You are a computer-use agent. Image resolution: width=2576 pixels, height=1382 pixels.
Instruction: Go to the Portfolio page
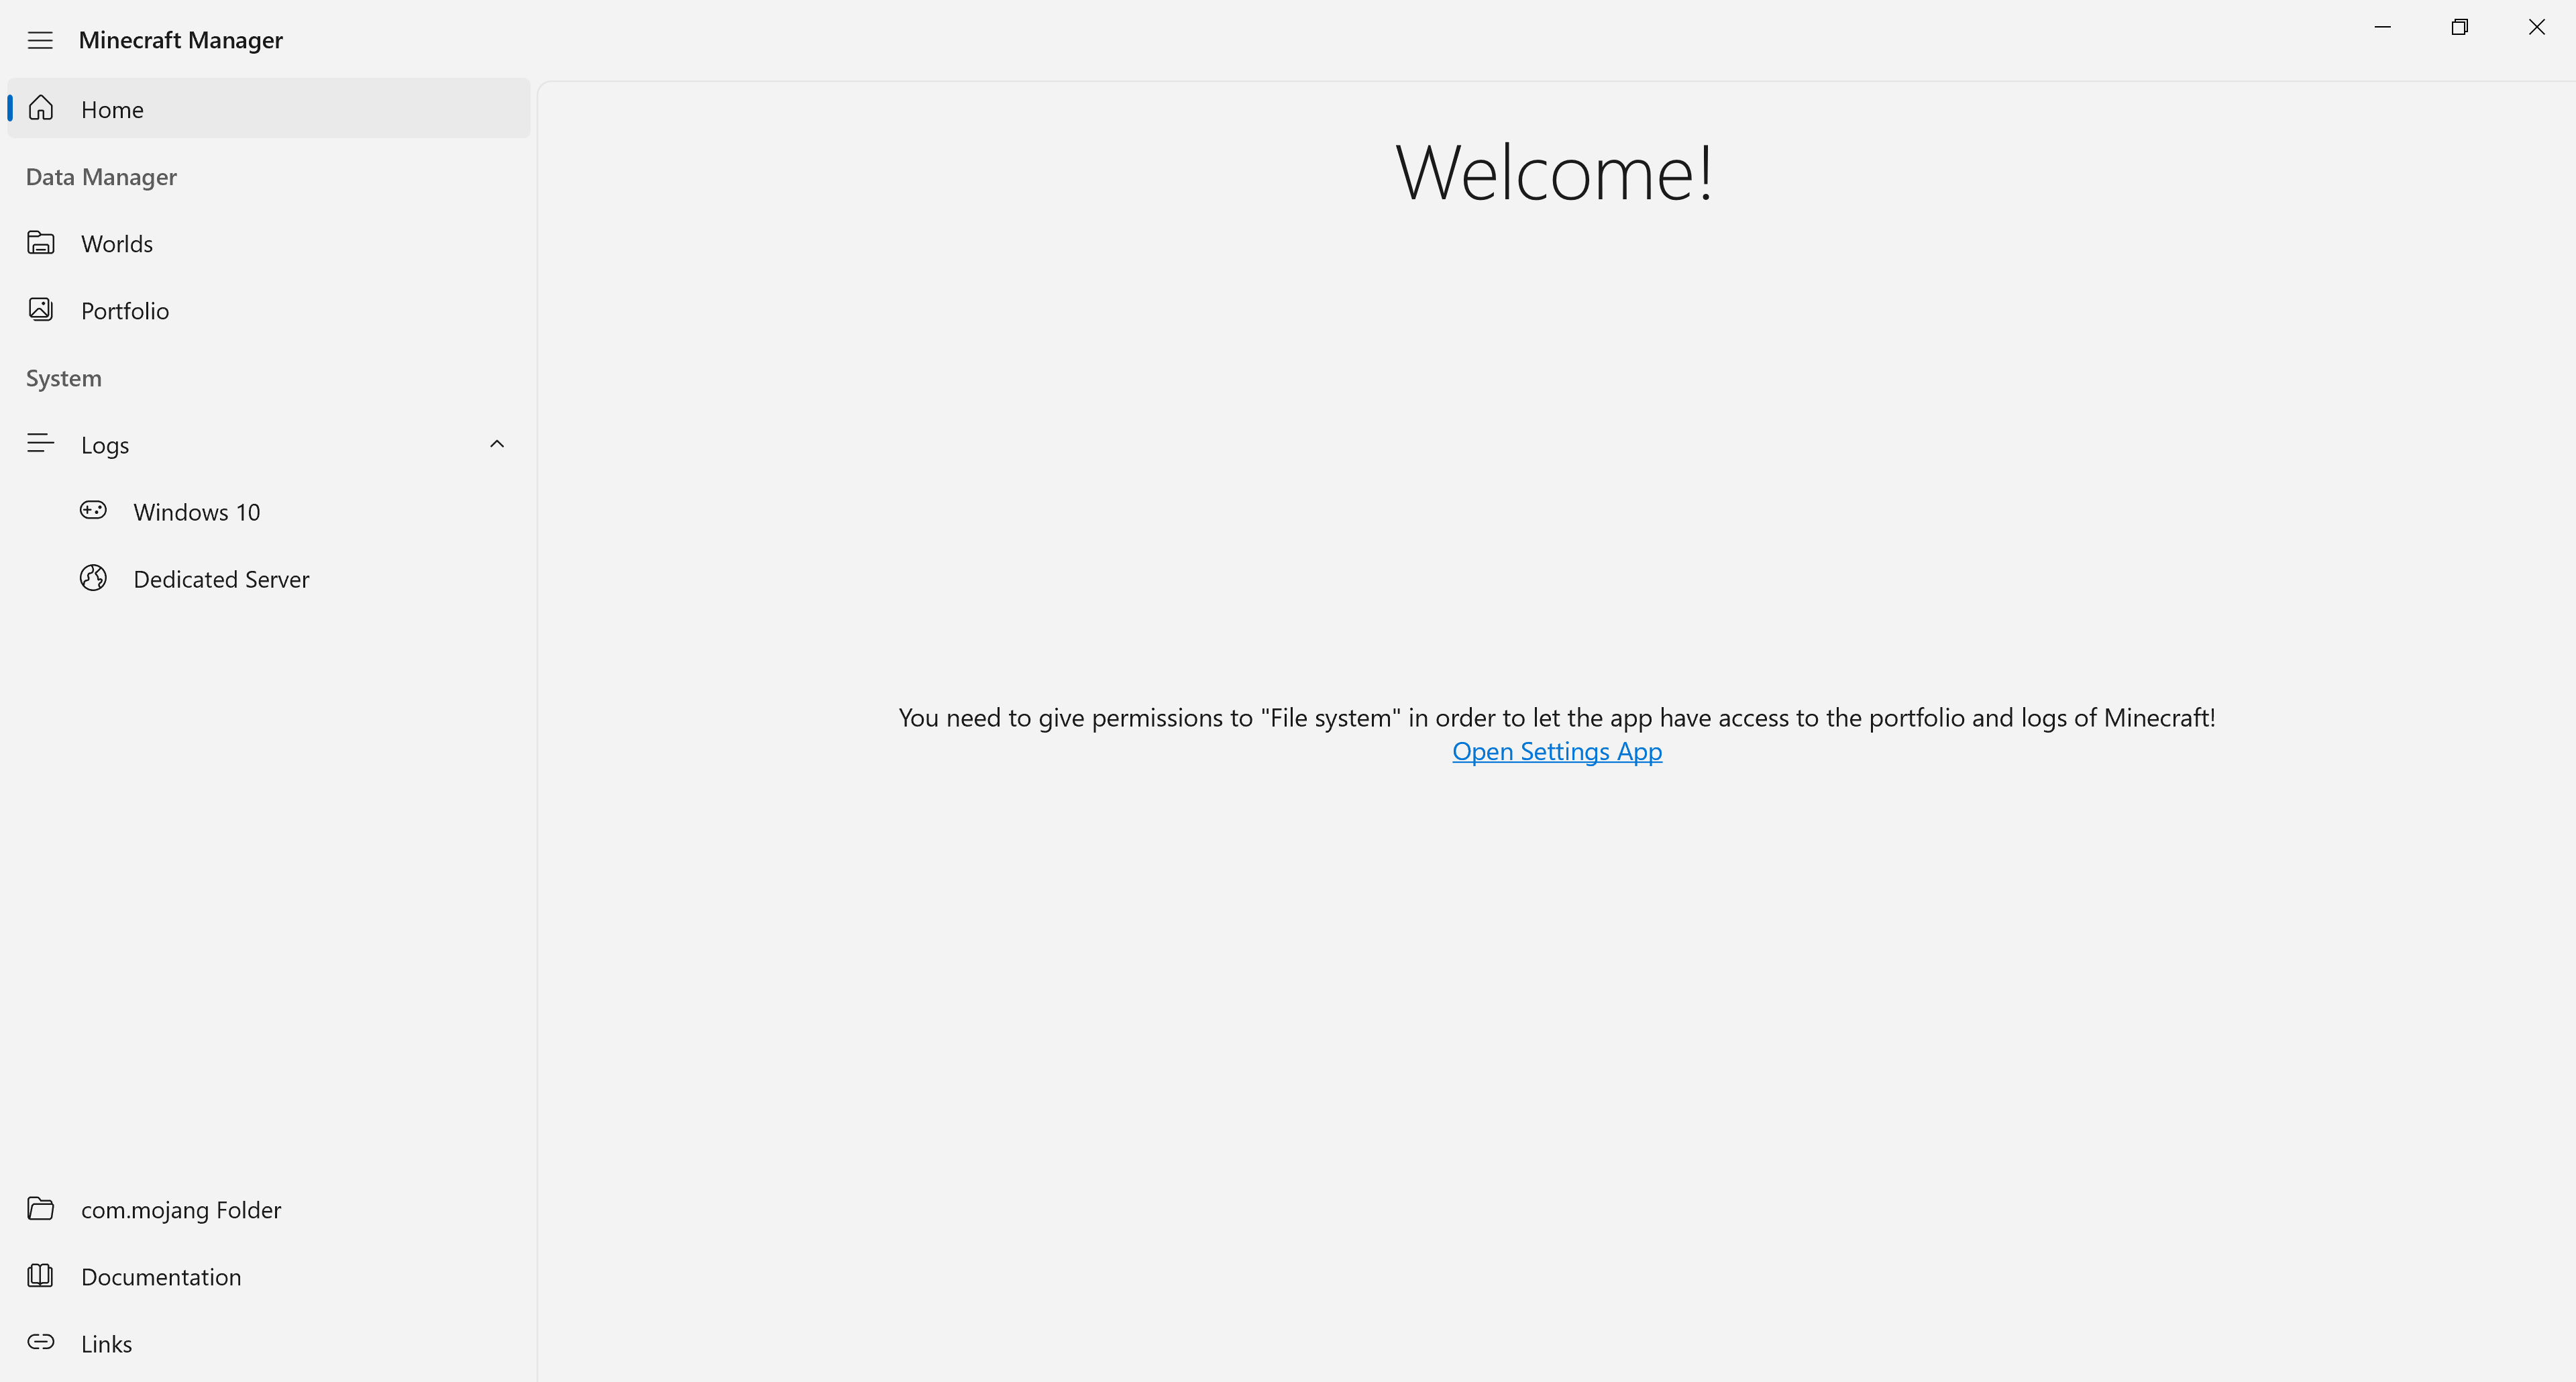pyautogui.click(x=125, y=311)
